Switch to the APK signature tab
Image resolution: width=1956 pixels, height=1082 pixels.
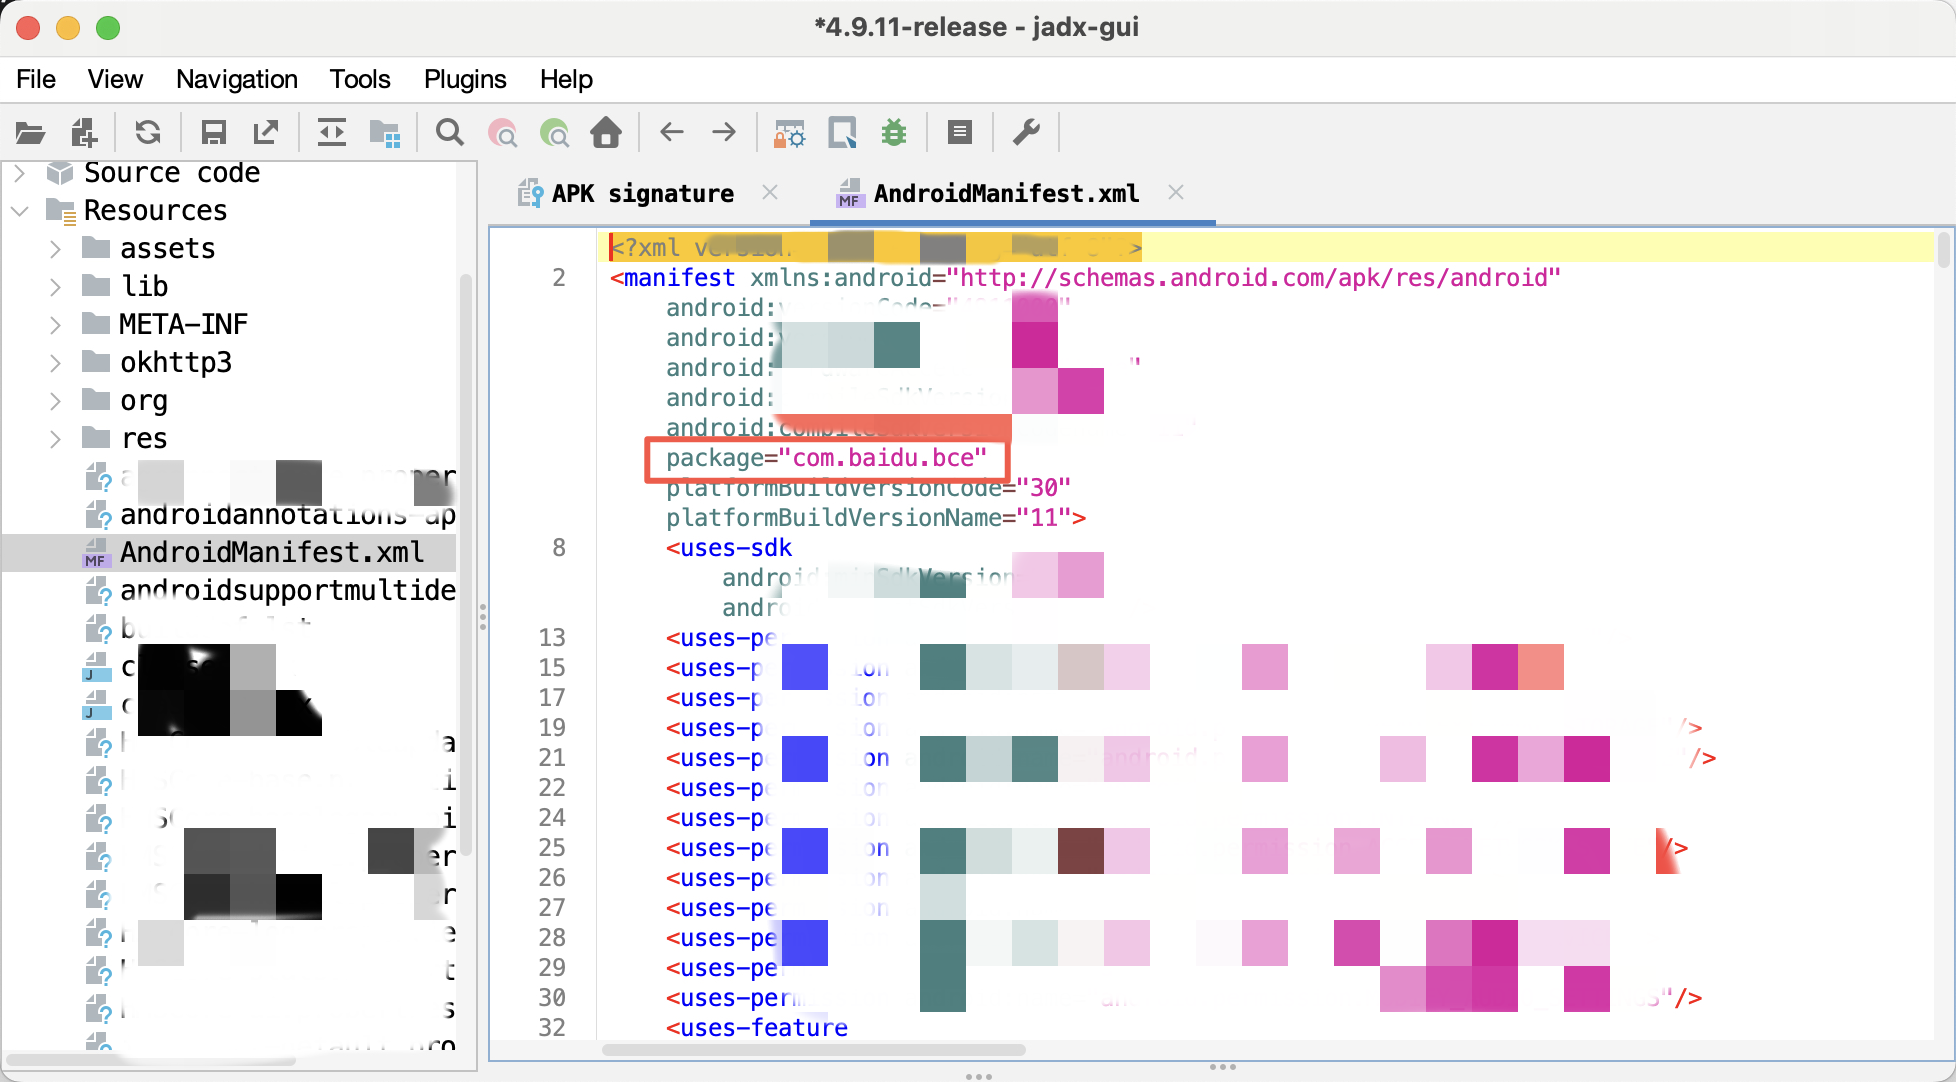pos(642,193)
